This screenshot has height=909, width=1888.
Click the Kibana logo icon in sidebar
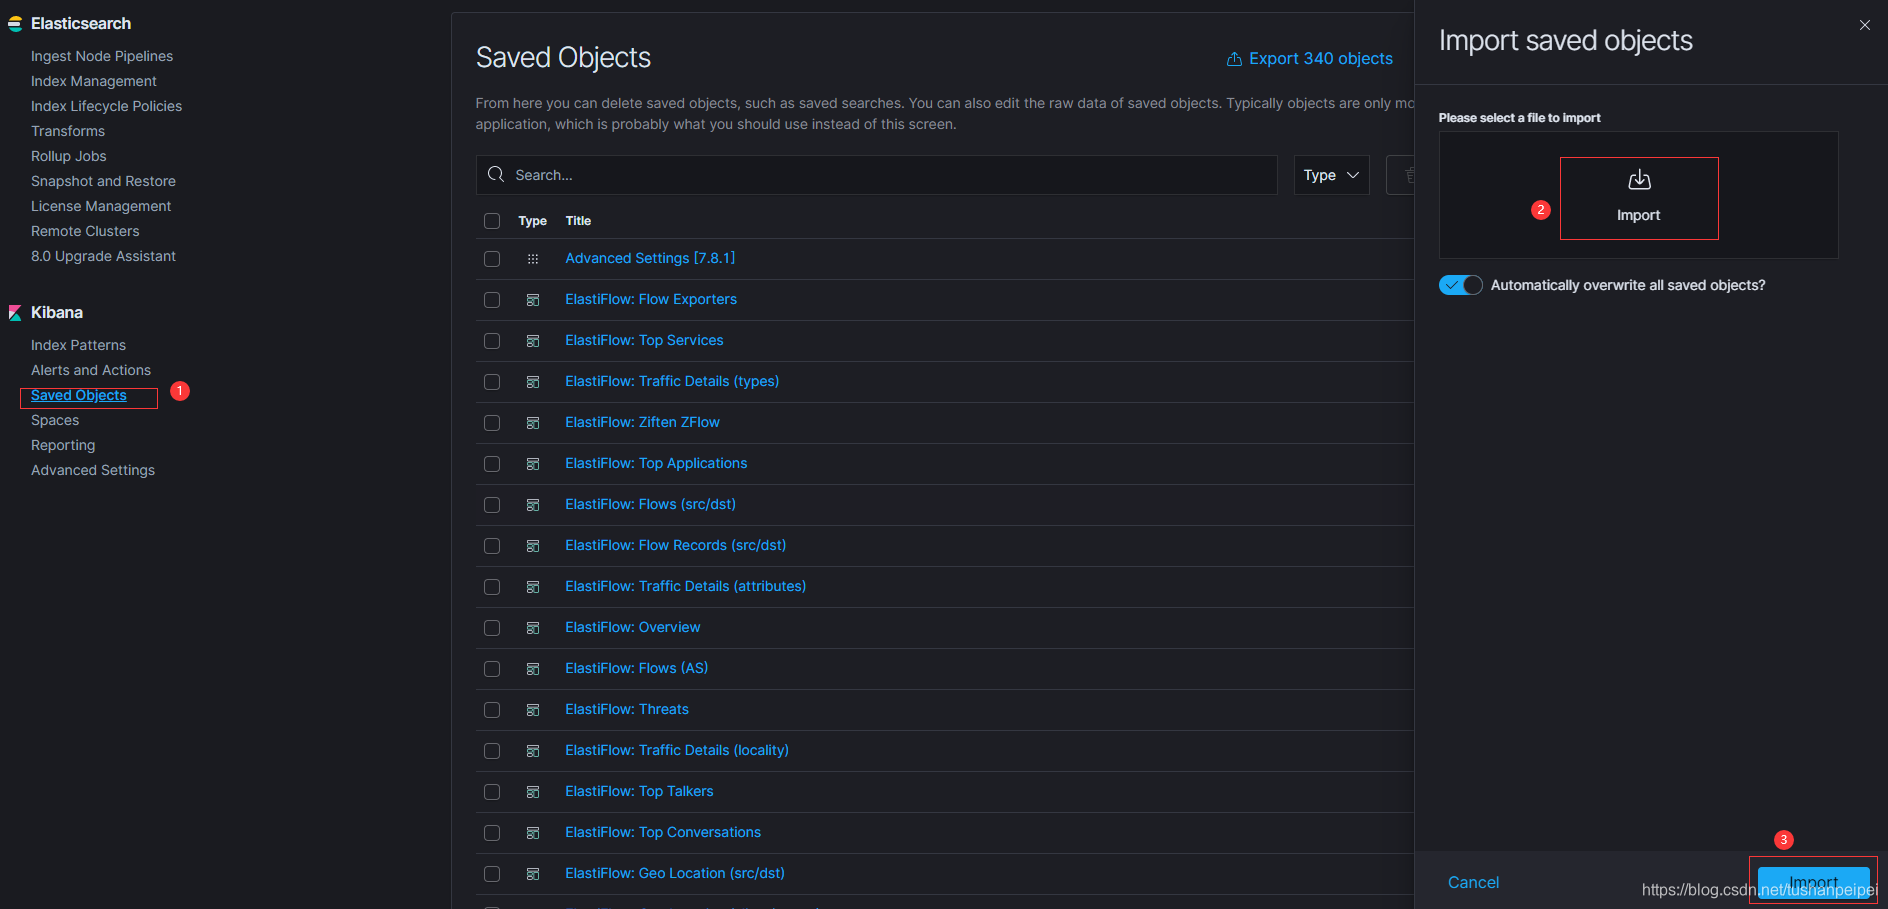[x=15, y=313]
